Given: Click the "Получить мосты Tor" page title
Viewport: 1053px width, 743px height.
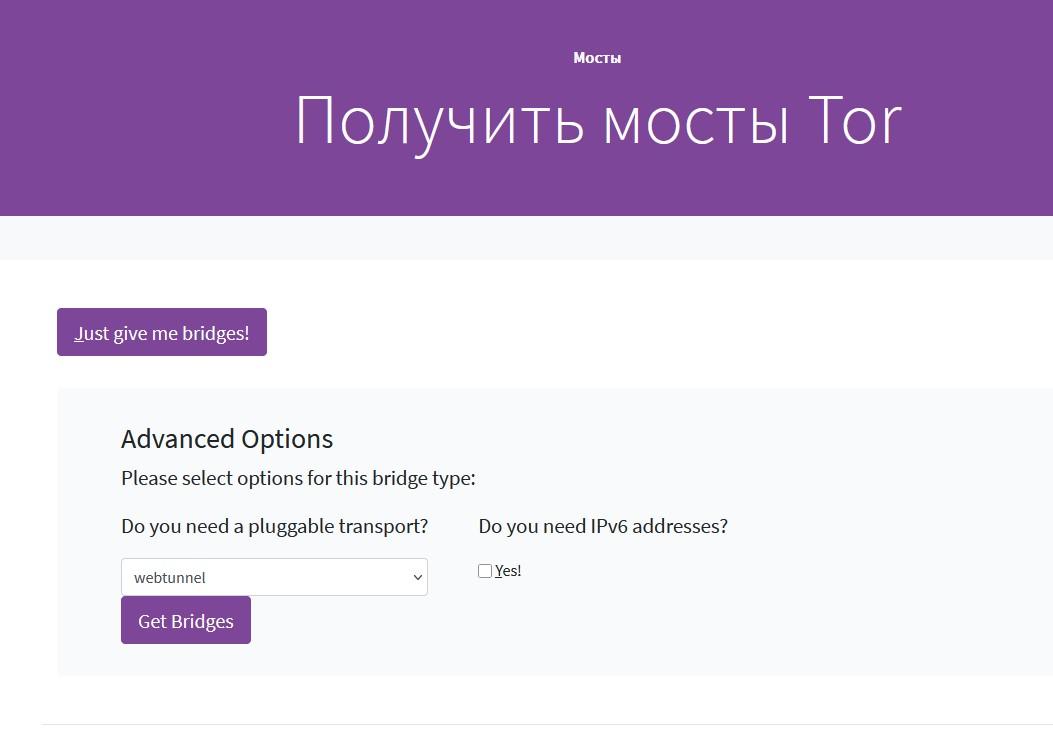Looking at the screenshot, I should click(x=597, y=121).
